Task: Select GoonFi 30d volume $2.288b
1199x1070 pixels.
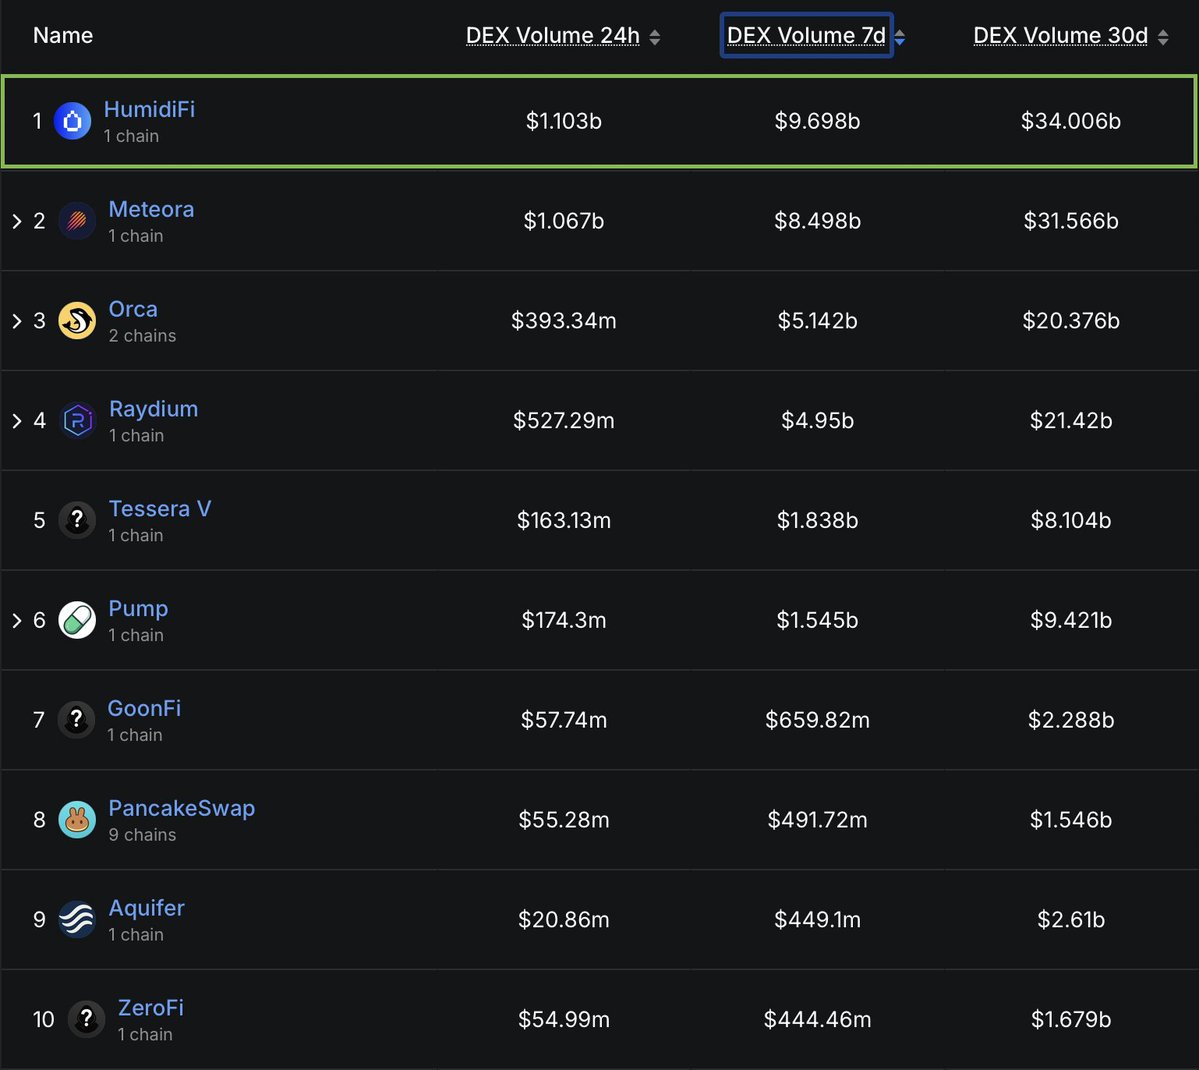Action: point(1071,720)
